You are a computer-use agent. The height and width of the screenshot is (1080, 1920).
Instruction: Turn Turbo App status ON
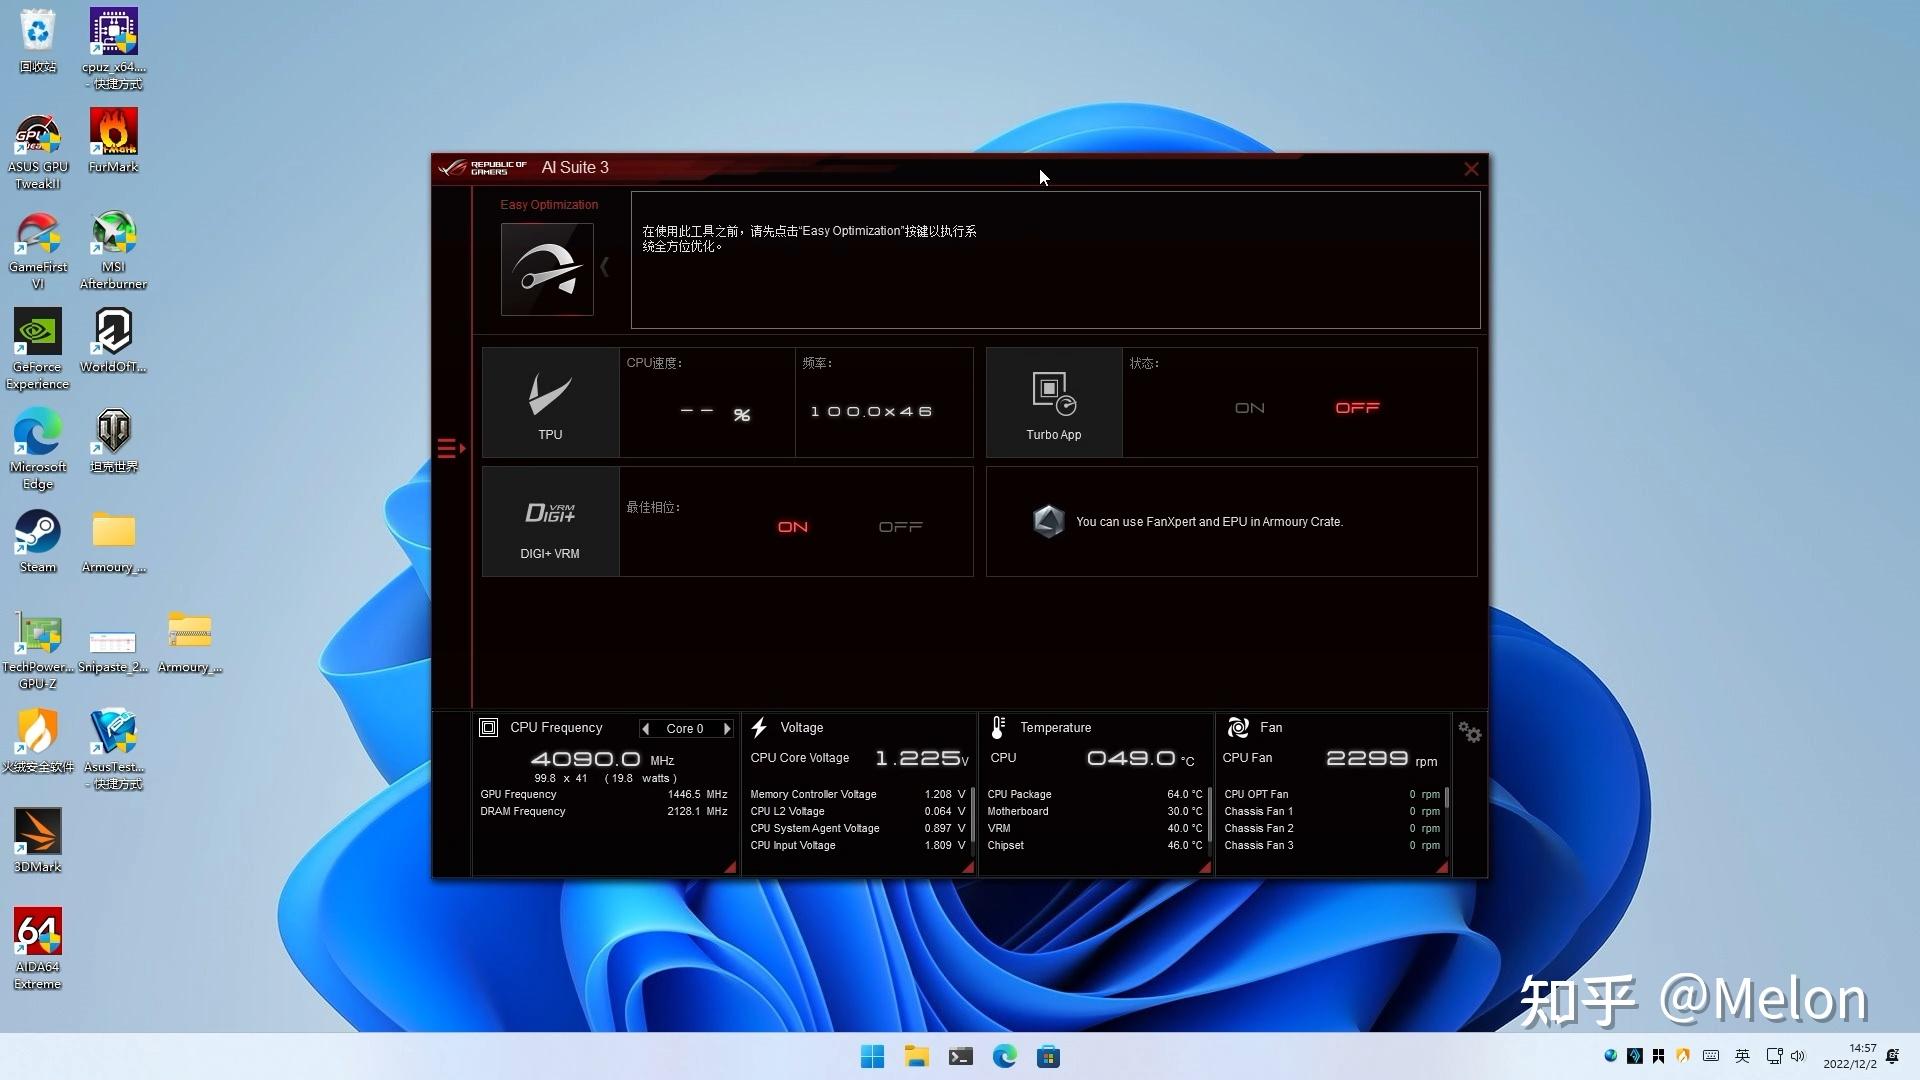(x=1249, y=408)
